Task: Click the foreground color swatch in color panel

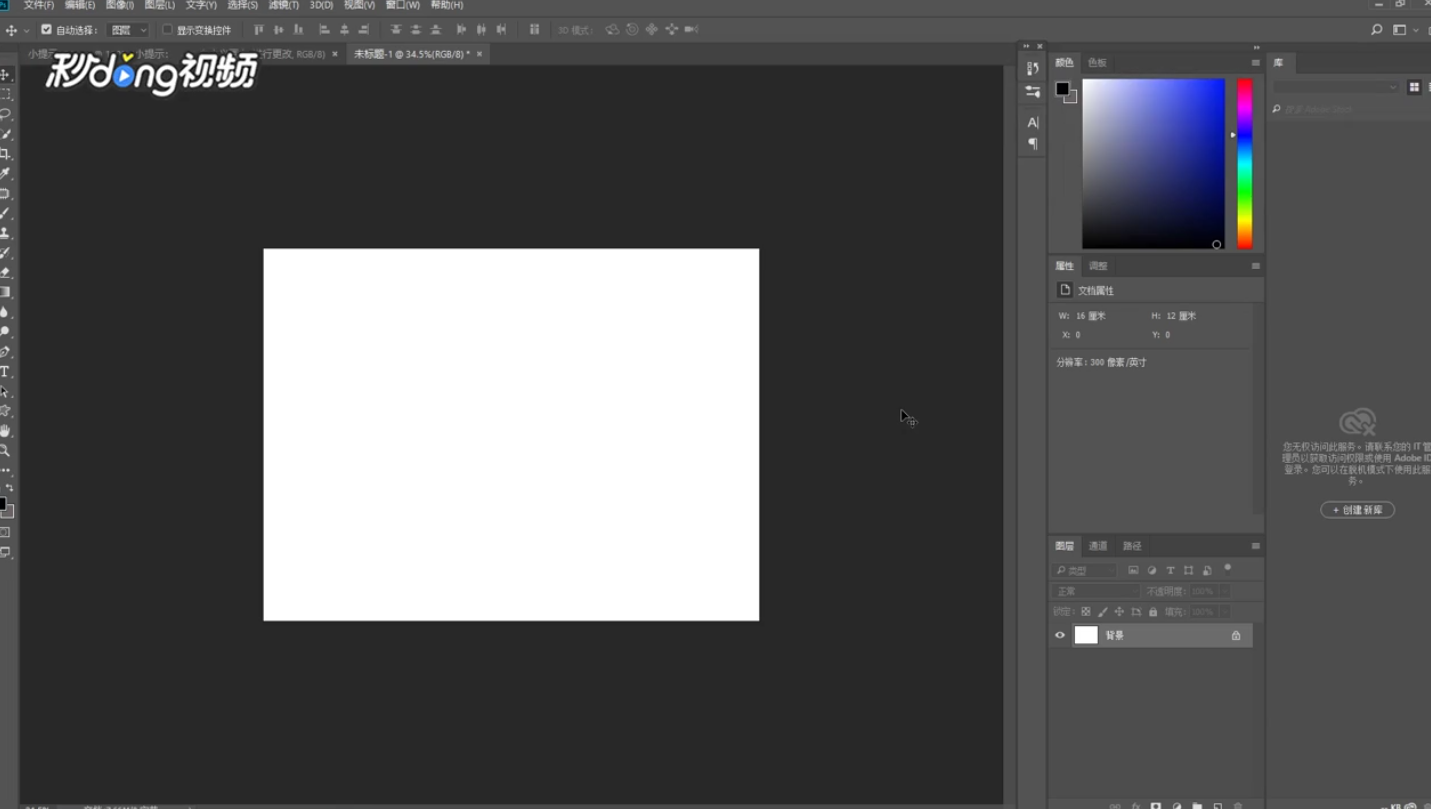Action: tap(1062, 89)
